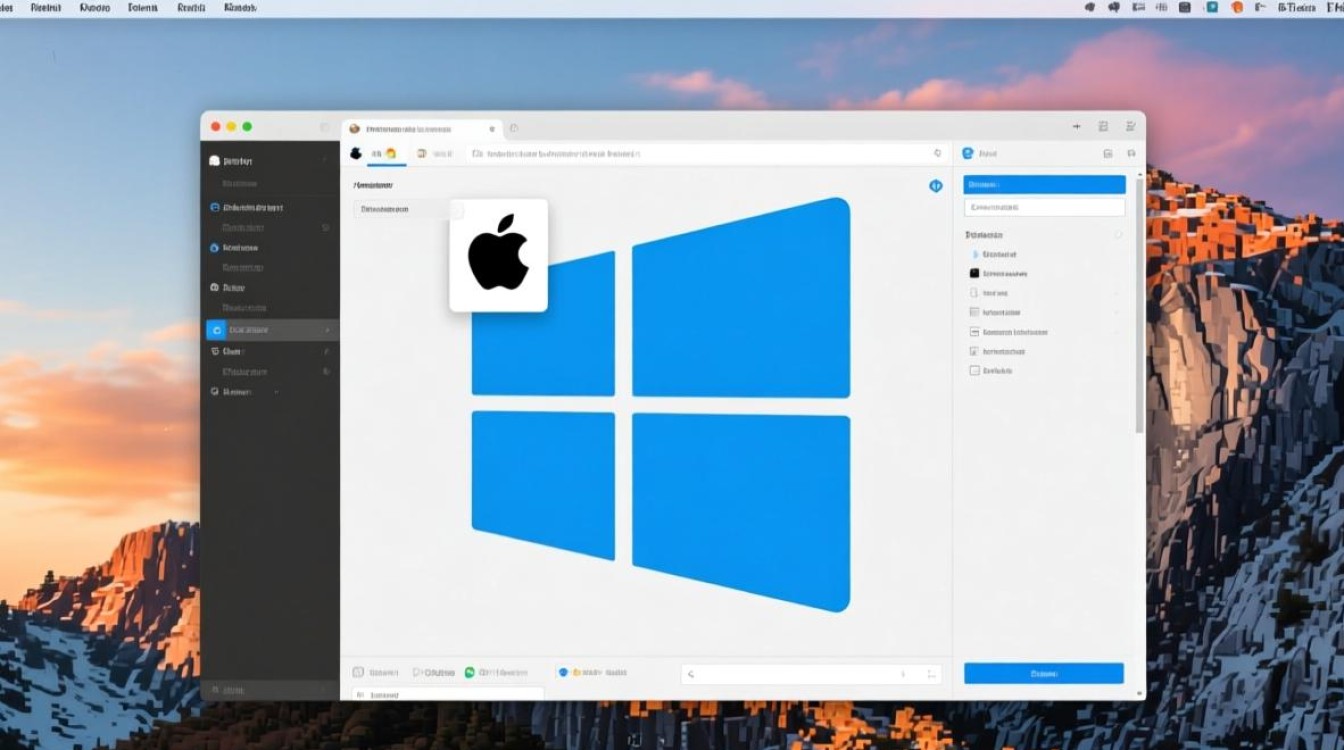The height and width of the screenshot is (750, 1344).
Task: Switch to the open browser tab
Action: [x=420, y=128]
